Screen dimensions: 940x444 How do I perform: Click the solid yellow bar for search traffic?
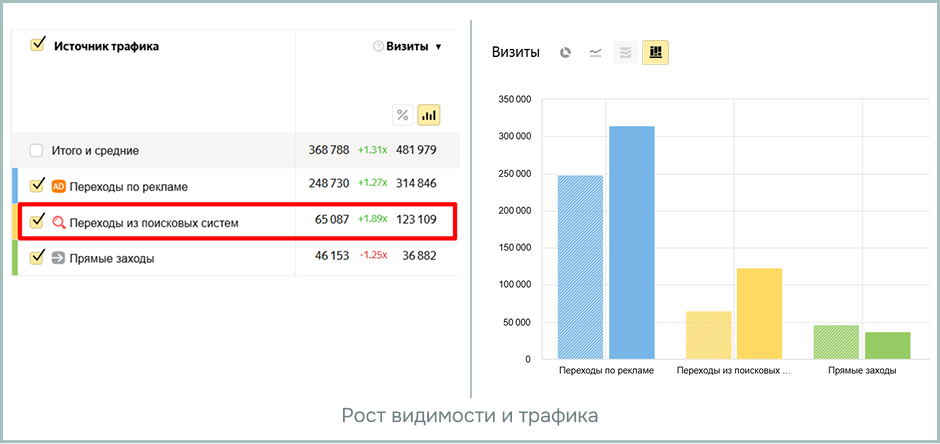click(759, 313)
